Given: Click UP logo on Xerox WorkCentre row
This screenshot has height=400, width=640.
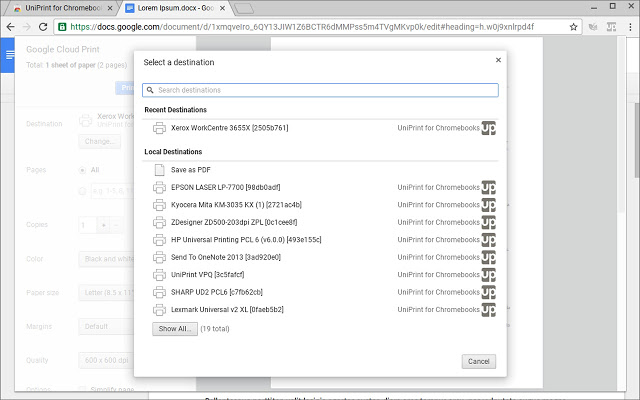Looking at the screenshot, I should 489,128.
